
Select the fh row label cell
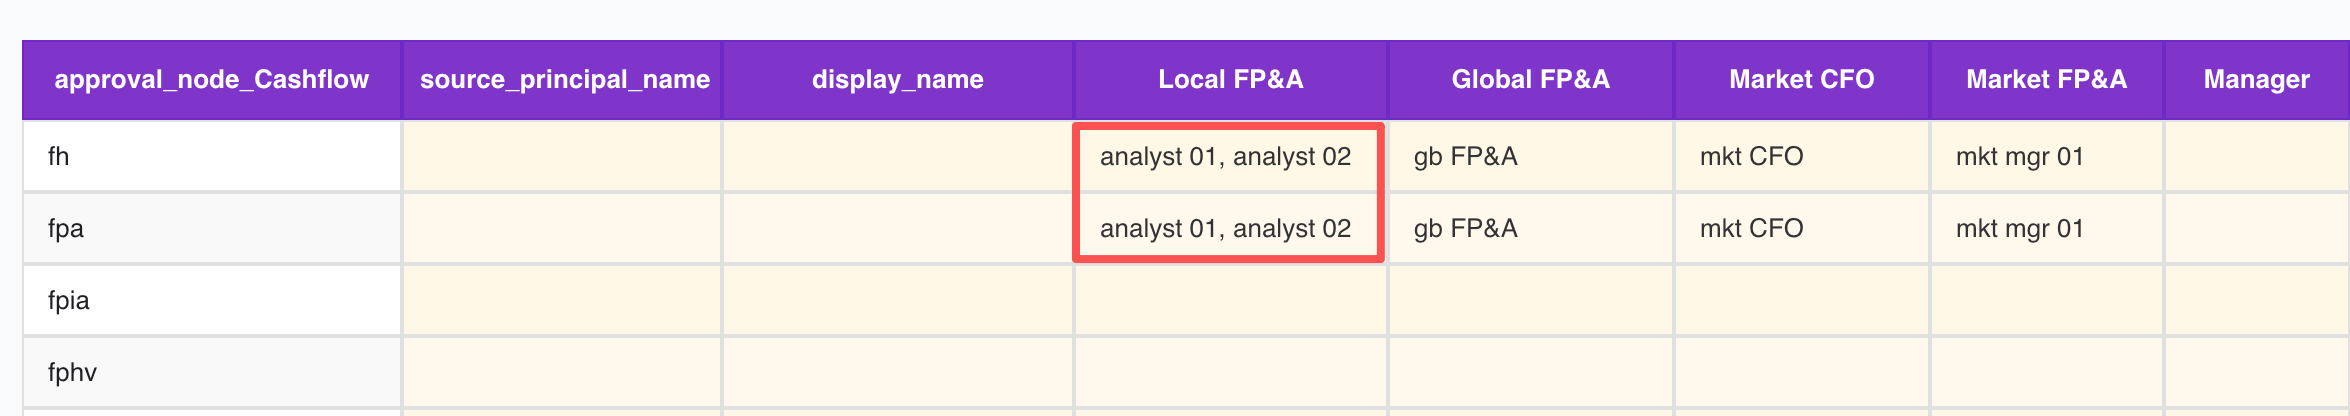(x=211, y=156)
